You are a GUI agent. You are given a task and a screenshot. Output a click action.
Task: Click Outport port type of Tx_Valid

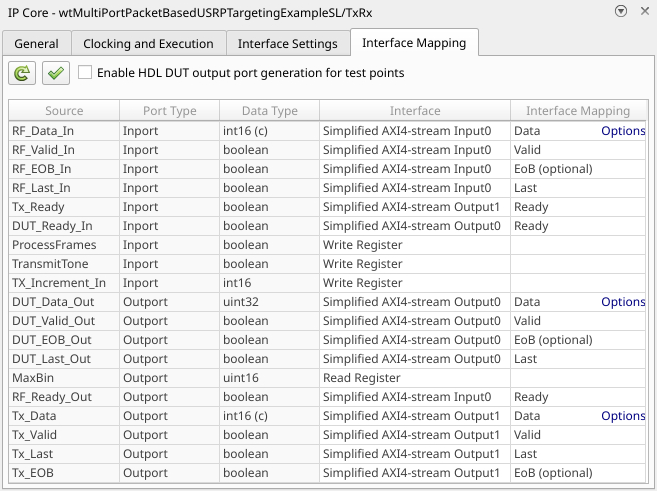170,435
